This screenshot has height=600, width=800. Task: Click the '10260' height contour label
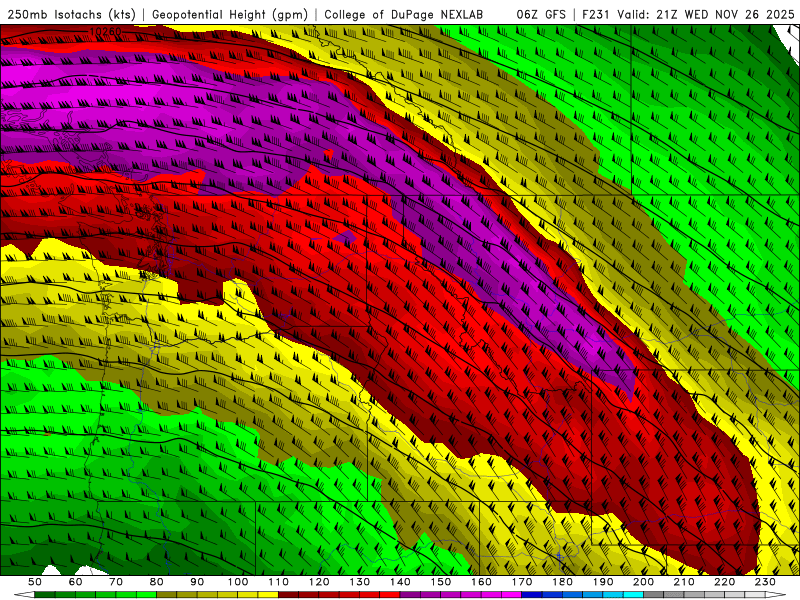tap(106, 32)
